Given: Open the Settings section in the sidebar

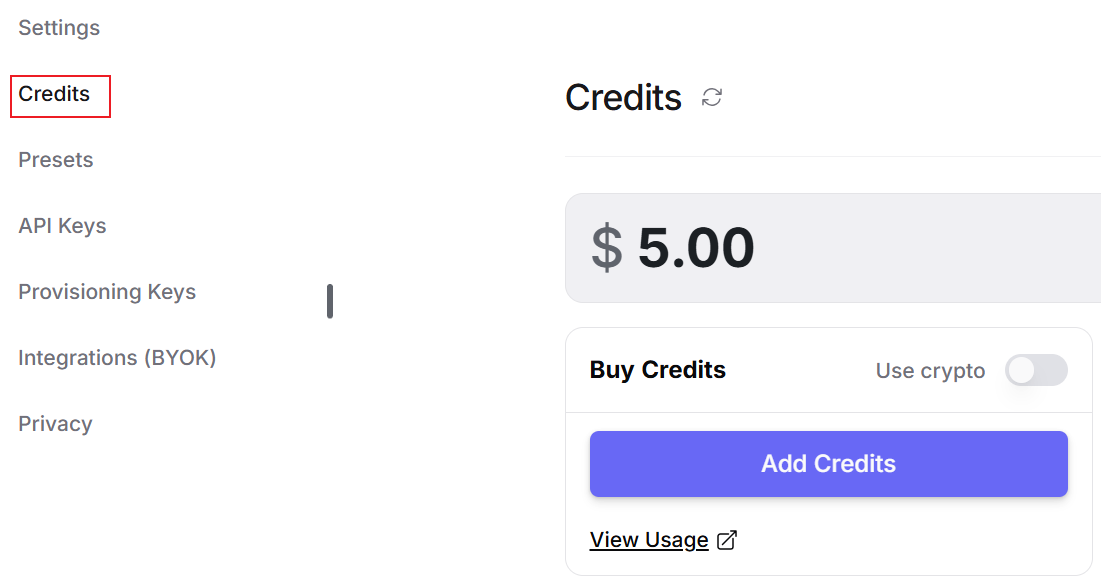Looking at the screenshot, I should point(59,28).
